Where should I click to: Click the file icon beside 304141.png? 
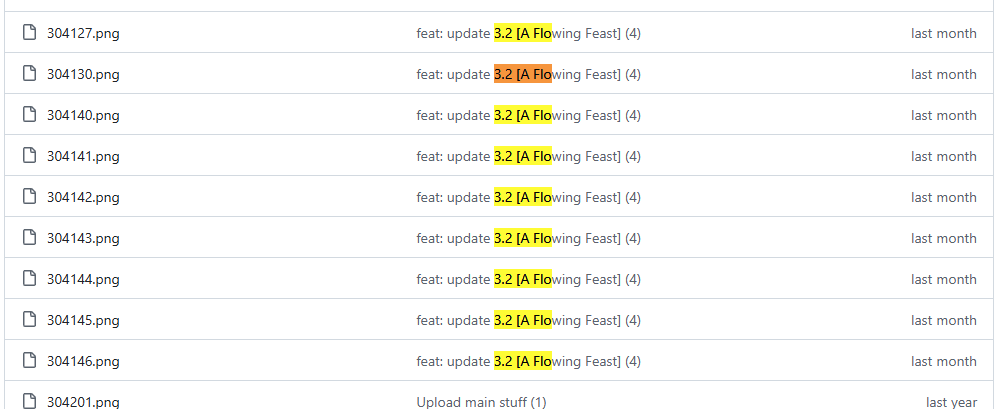coord(29,156)
